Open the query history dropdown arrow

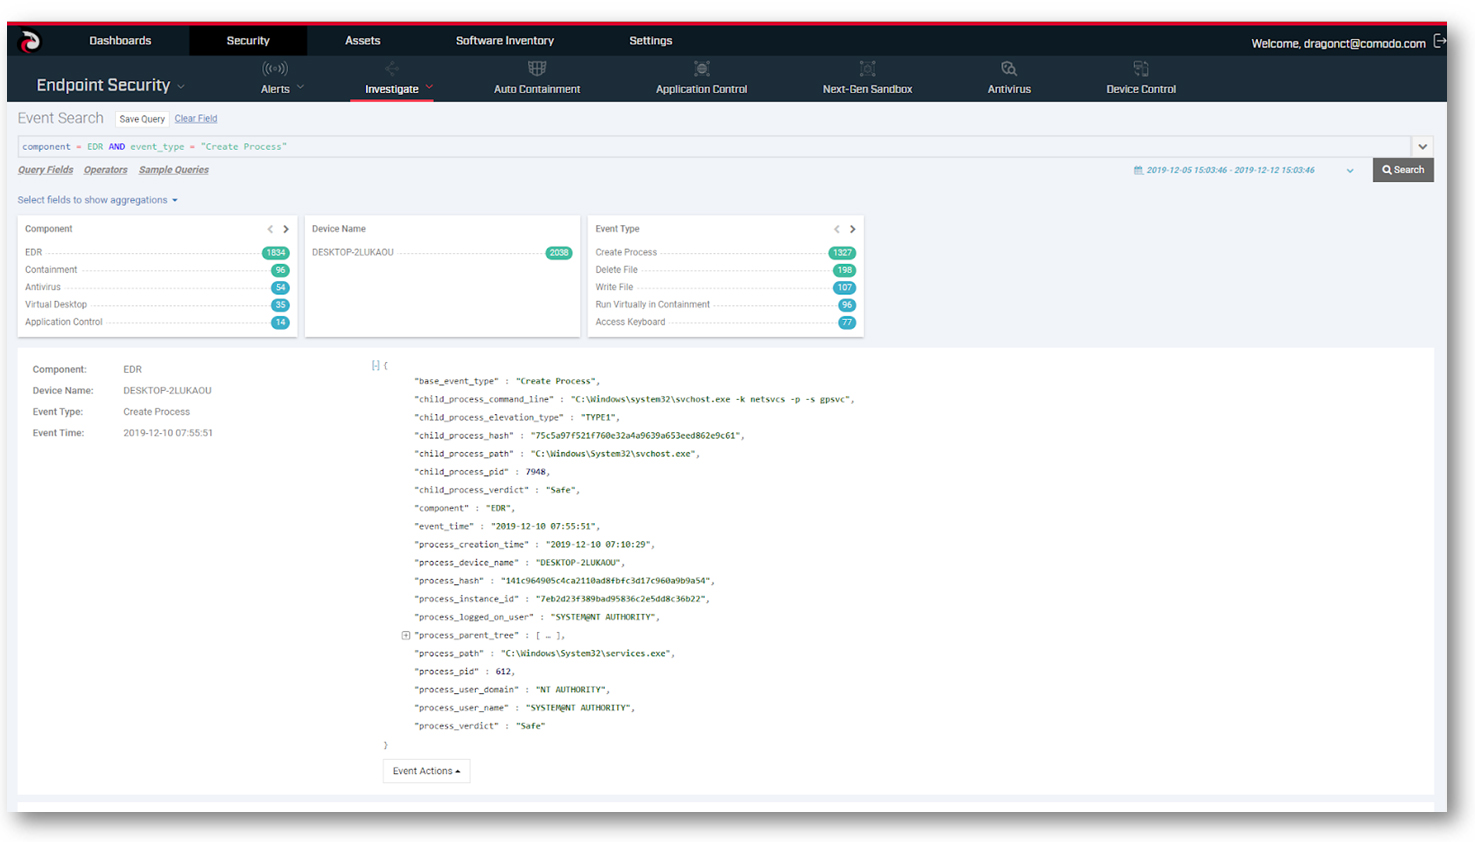pyautogui.click(x=1423, y=146)
